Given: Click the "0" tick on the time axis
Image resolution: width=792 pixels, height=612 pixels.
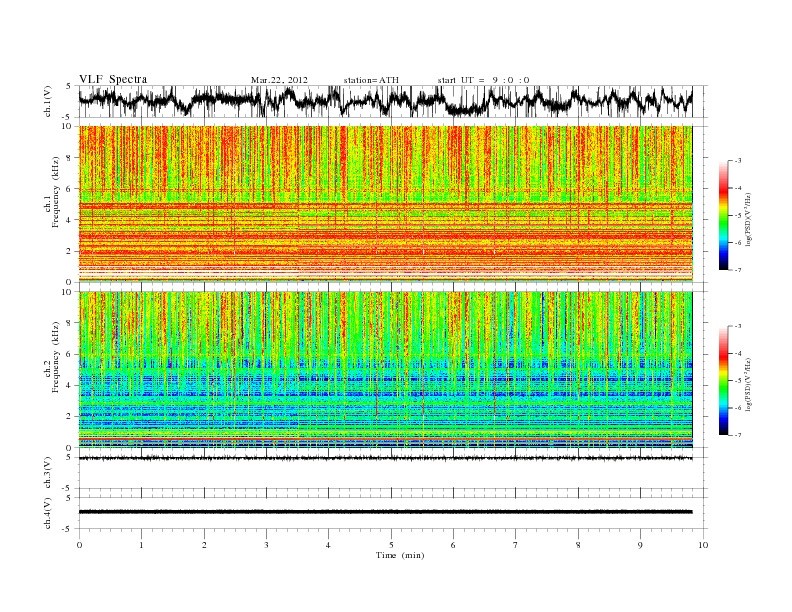Looking at the screenshot, I should pos(79,545).
